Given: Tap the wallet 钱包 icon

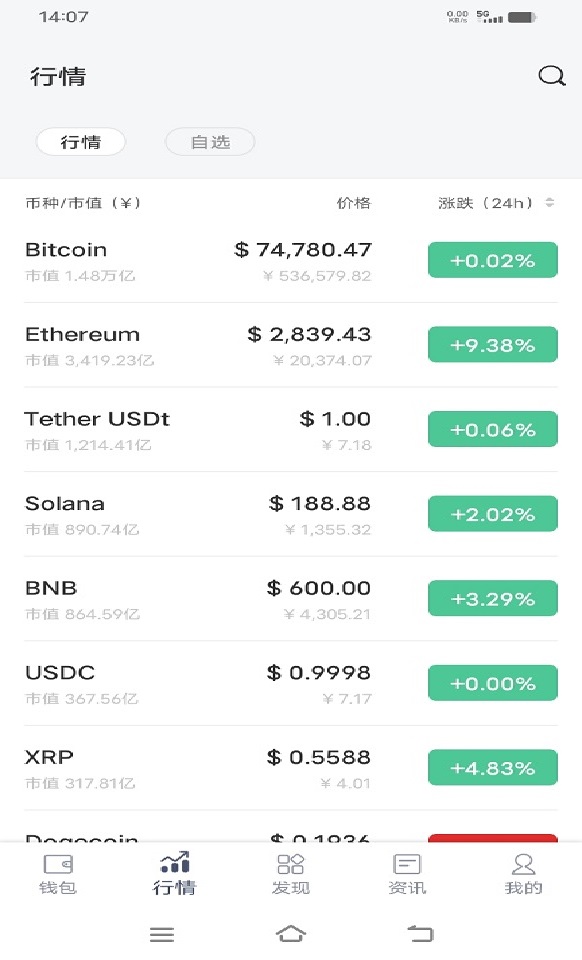Looking at the screenshot, I should tap(58, 864).
